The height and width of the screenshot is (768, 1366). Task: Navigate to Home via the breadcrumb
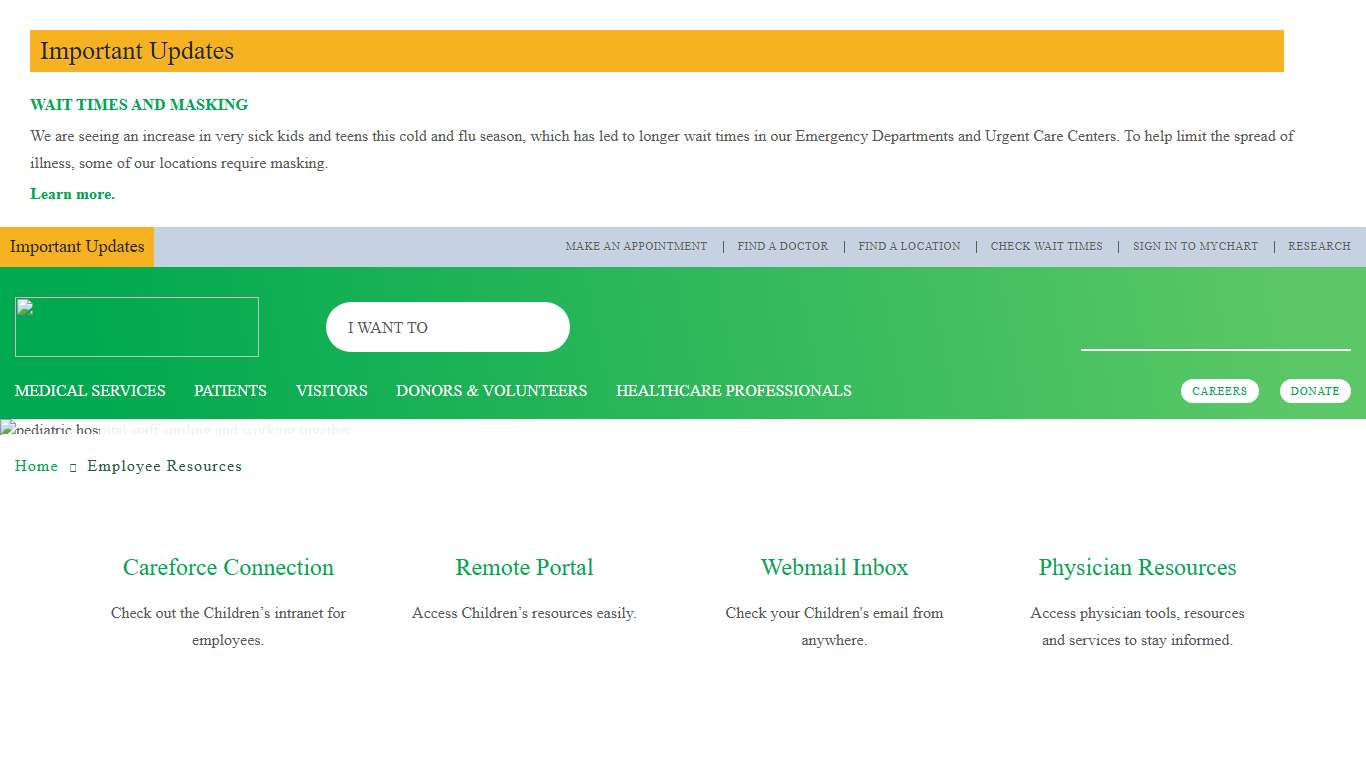(x=36, y=466)
